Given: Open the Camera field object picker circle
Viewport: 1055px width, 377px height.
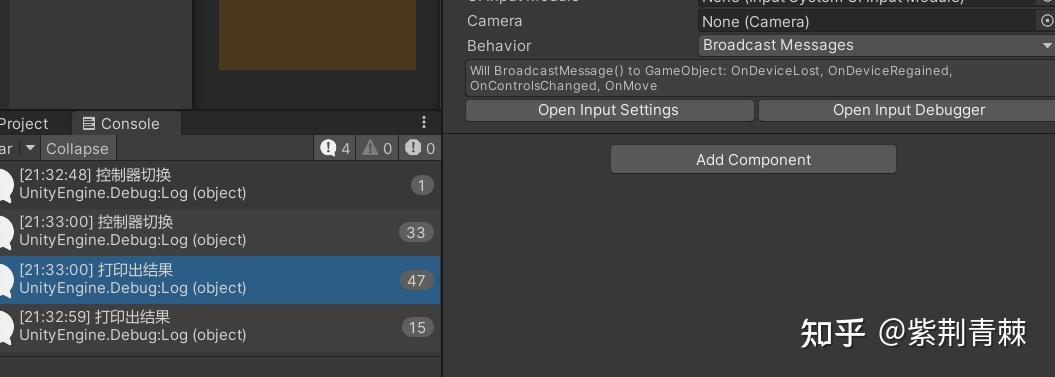Looking at the screenshot, I should (1047, 22).
